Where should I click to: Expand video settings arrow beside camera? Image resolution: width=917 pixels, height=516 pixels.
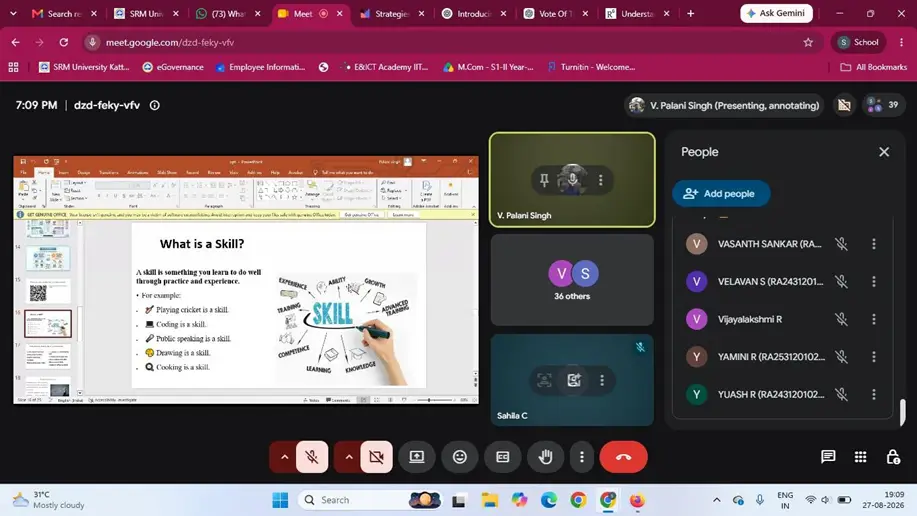(348, 456)
